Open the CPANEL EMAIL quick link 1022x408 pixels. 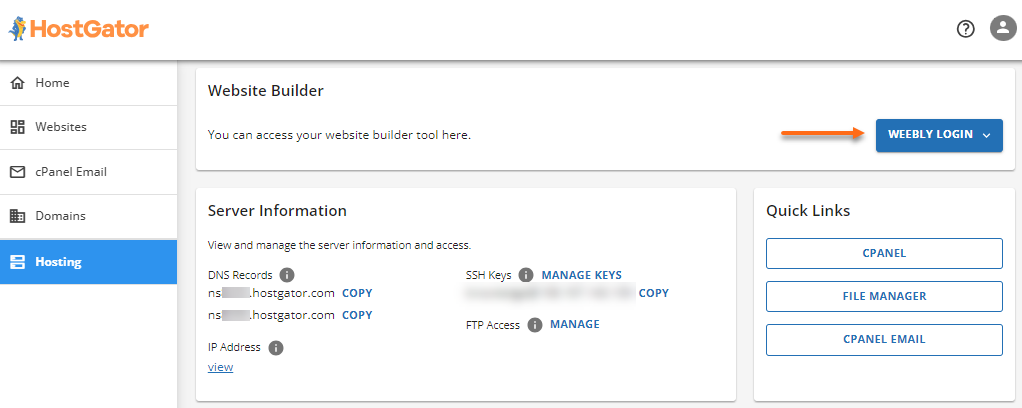[x=884, y=340]
